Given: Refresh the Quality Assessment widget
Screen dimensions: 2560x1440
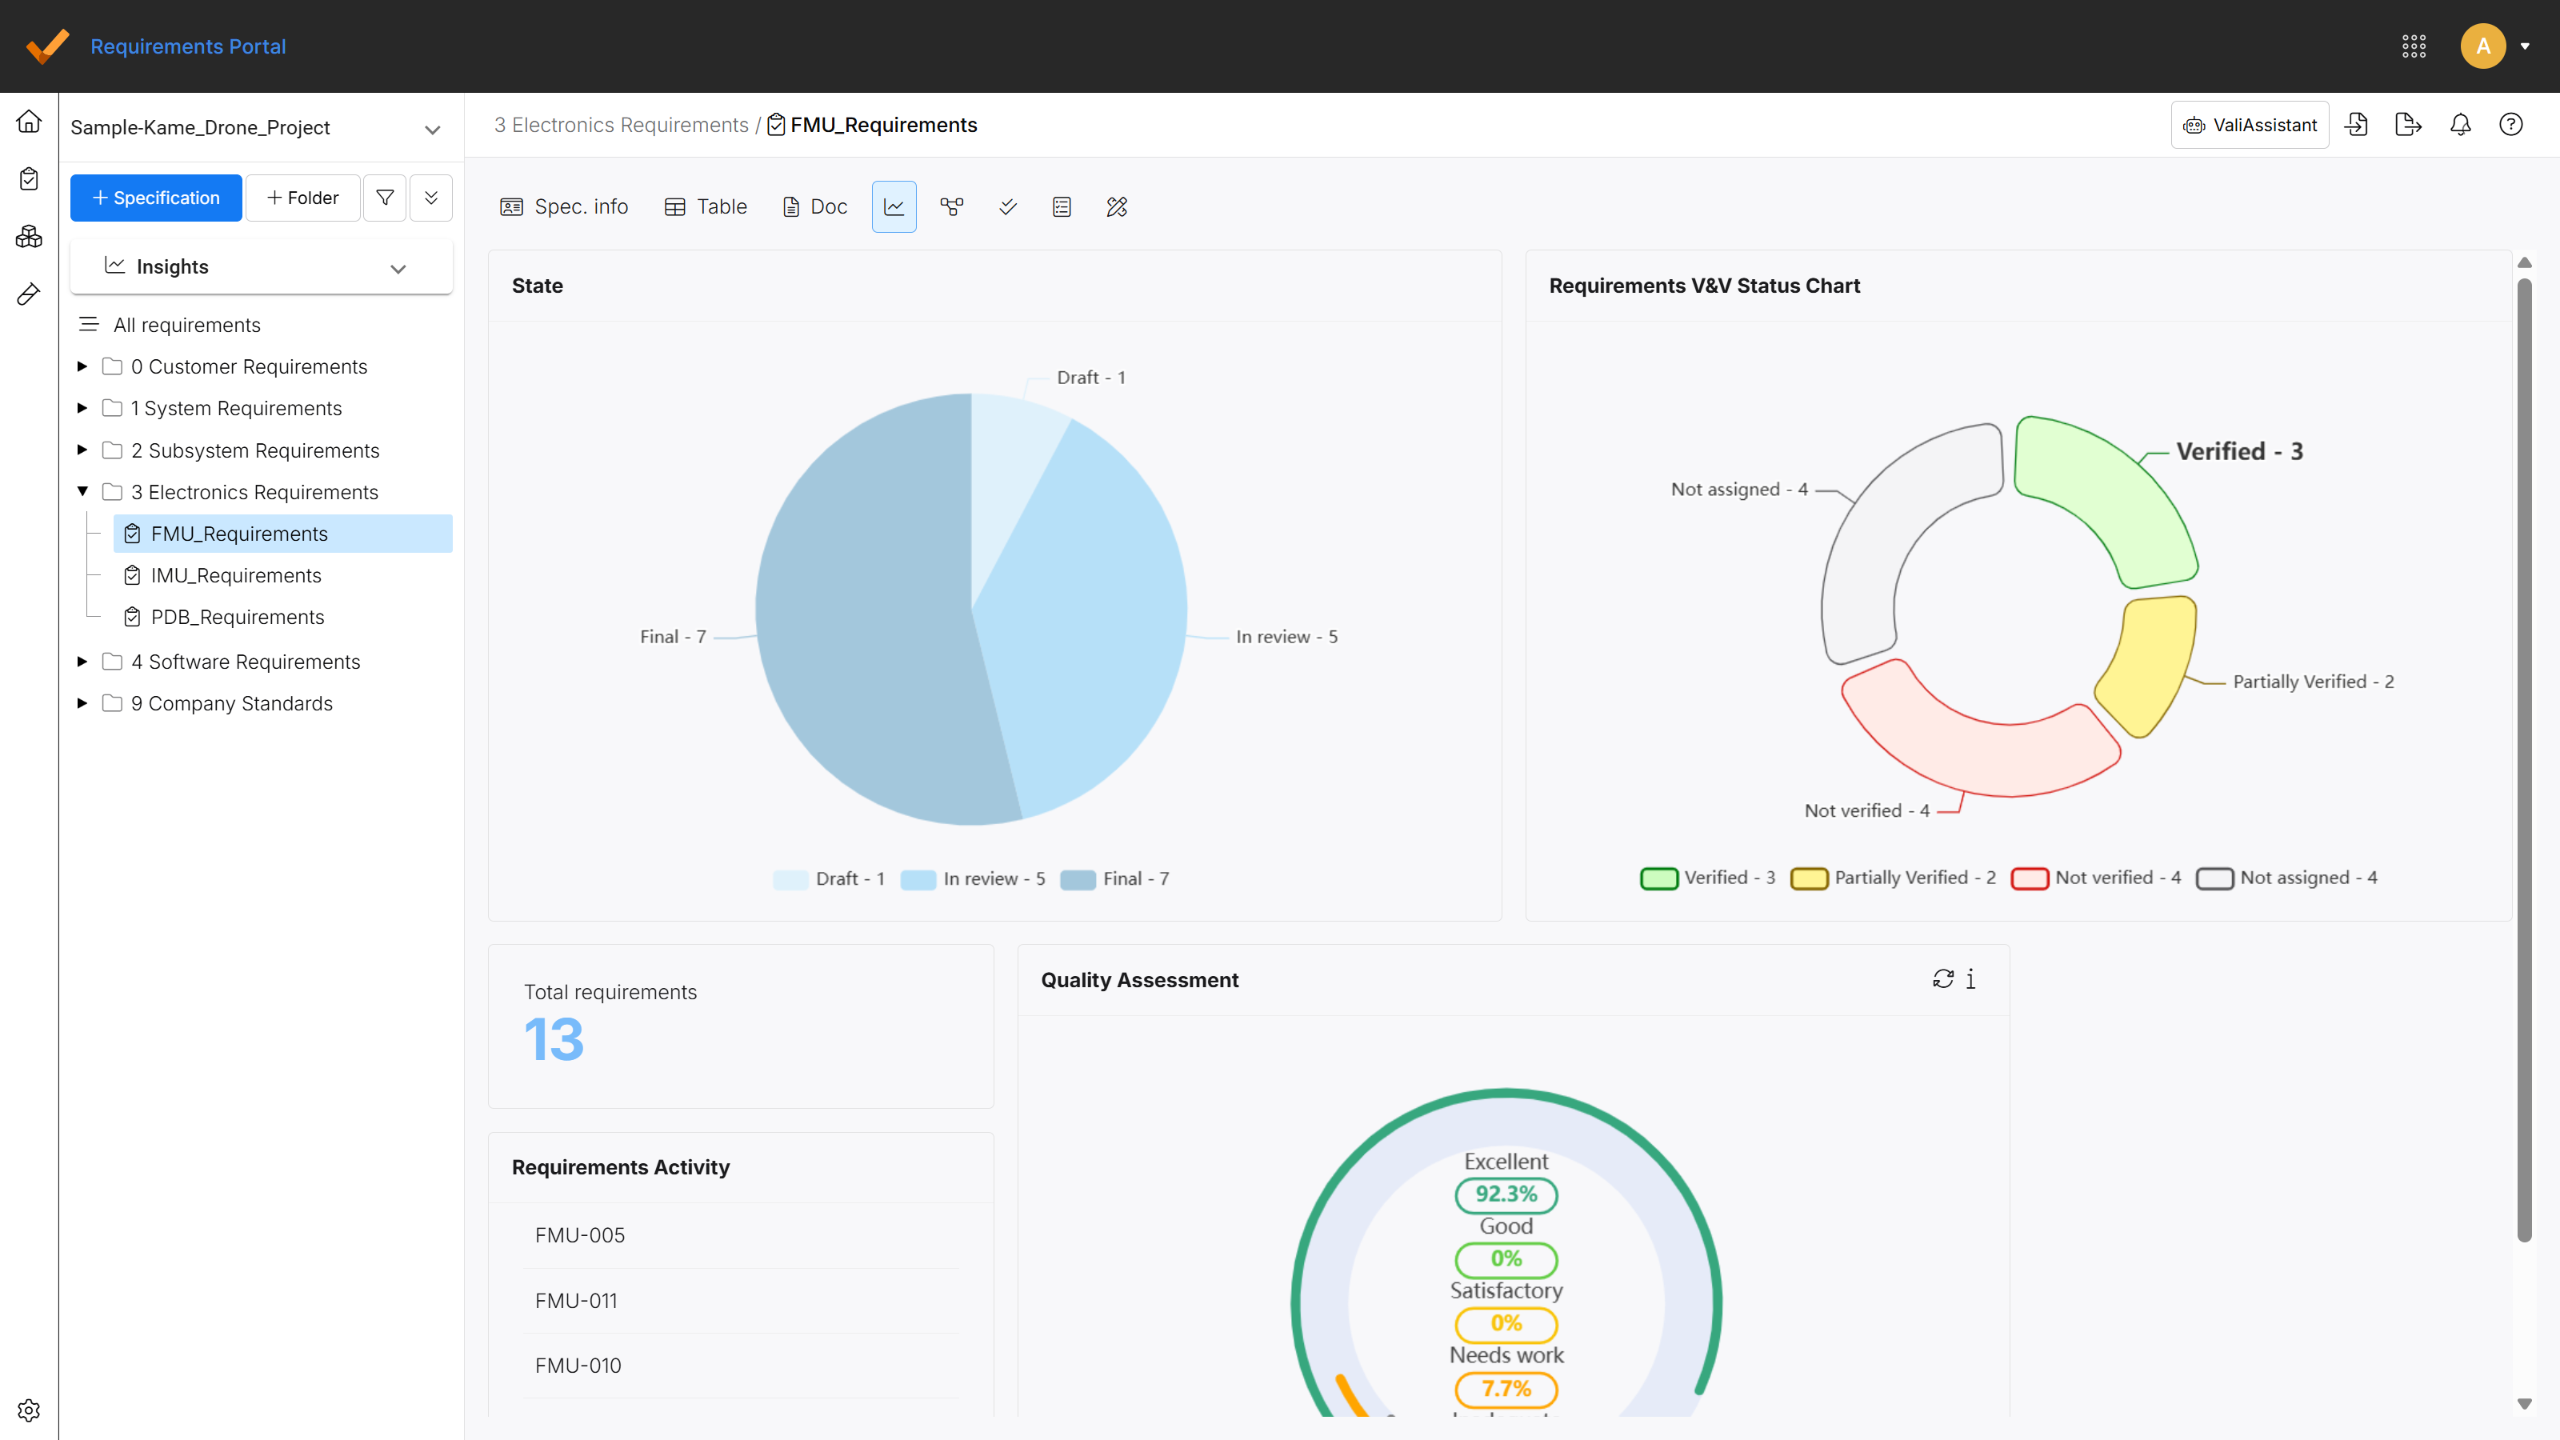Looking at the screenshot, I should [1944, 979].
